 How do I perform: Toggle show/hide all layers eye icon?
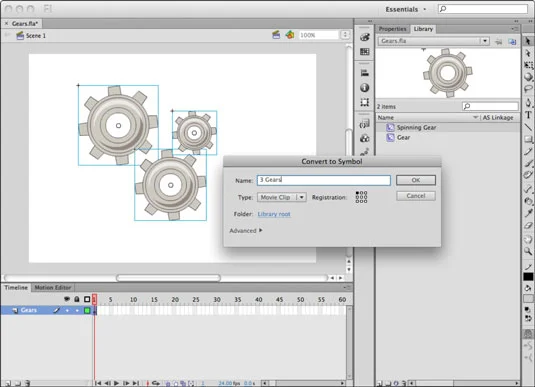click(x=67, y=299)
